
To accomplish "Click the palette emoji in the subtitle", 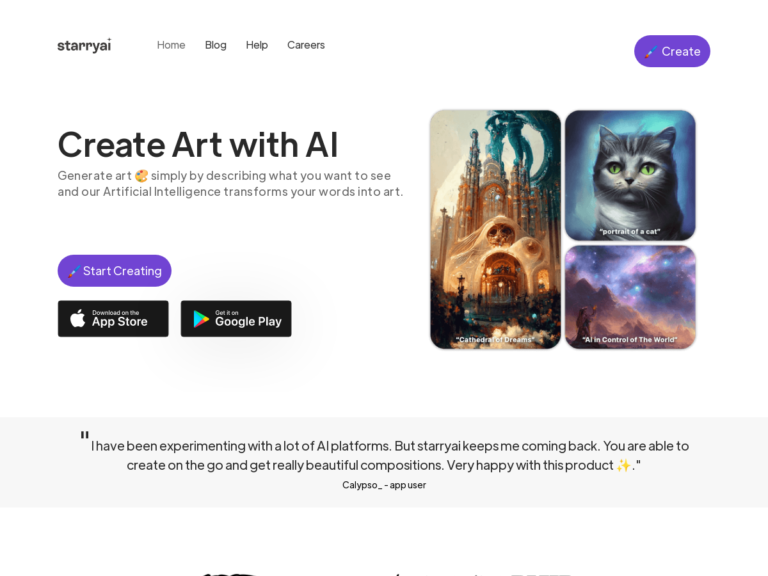I will (142, 176).
